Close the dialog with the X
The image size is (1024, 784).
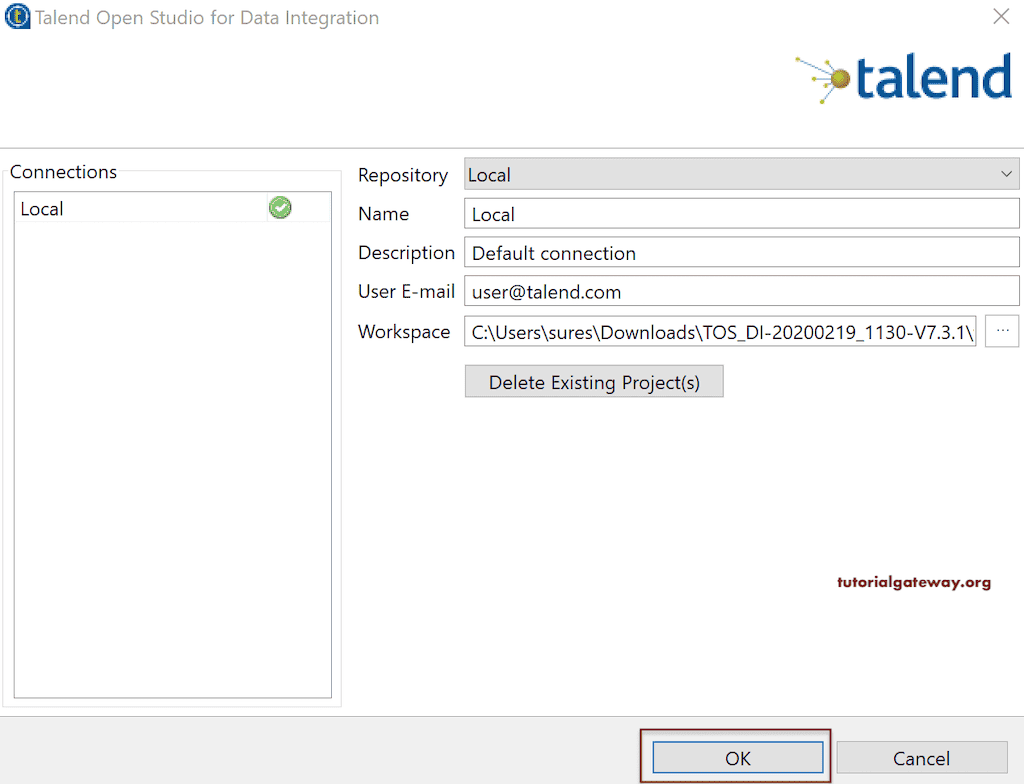click(1001, 16)
